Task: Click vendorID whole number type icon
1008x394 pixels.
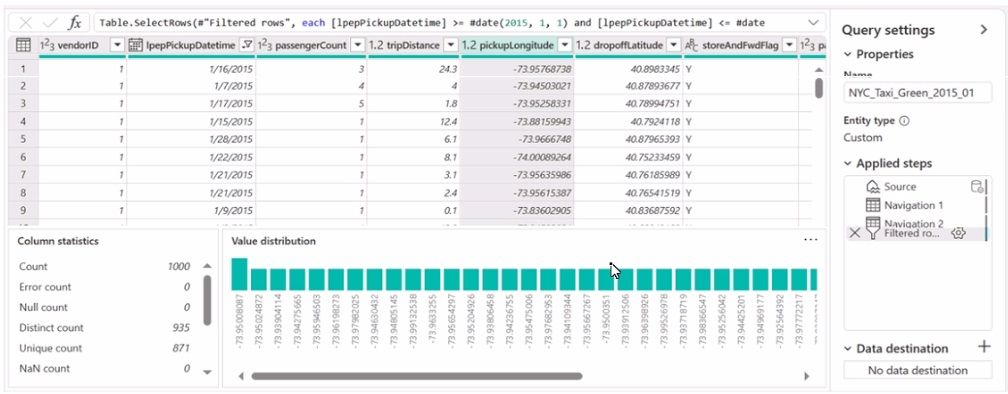Action: (46, 46)
